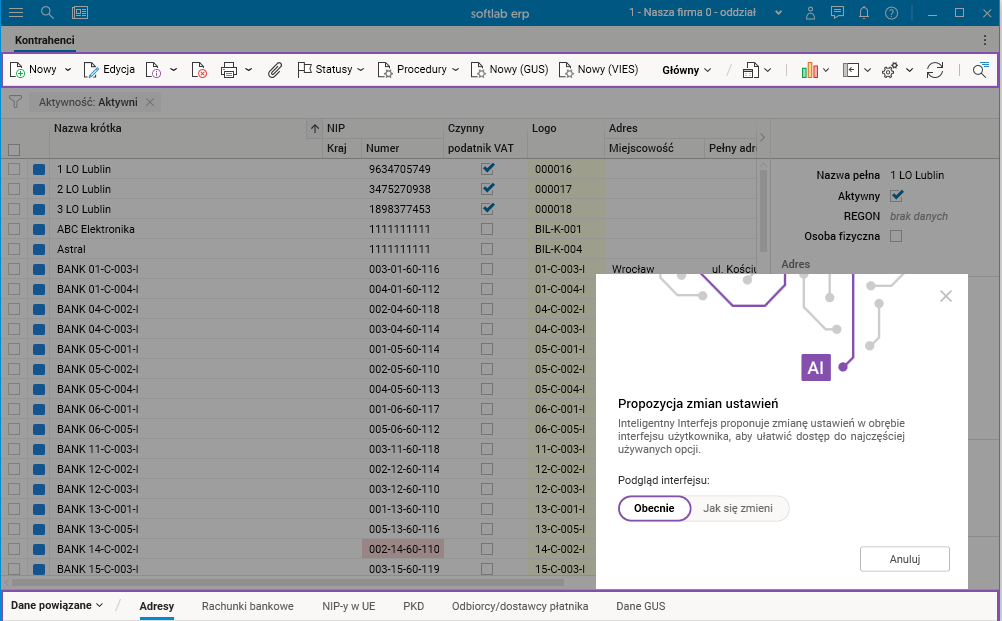Image resolution: width=1002 pixels, height=621 pixels.
Task: Click the Edycja edit button
Action: coord(109,70)
